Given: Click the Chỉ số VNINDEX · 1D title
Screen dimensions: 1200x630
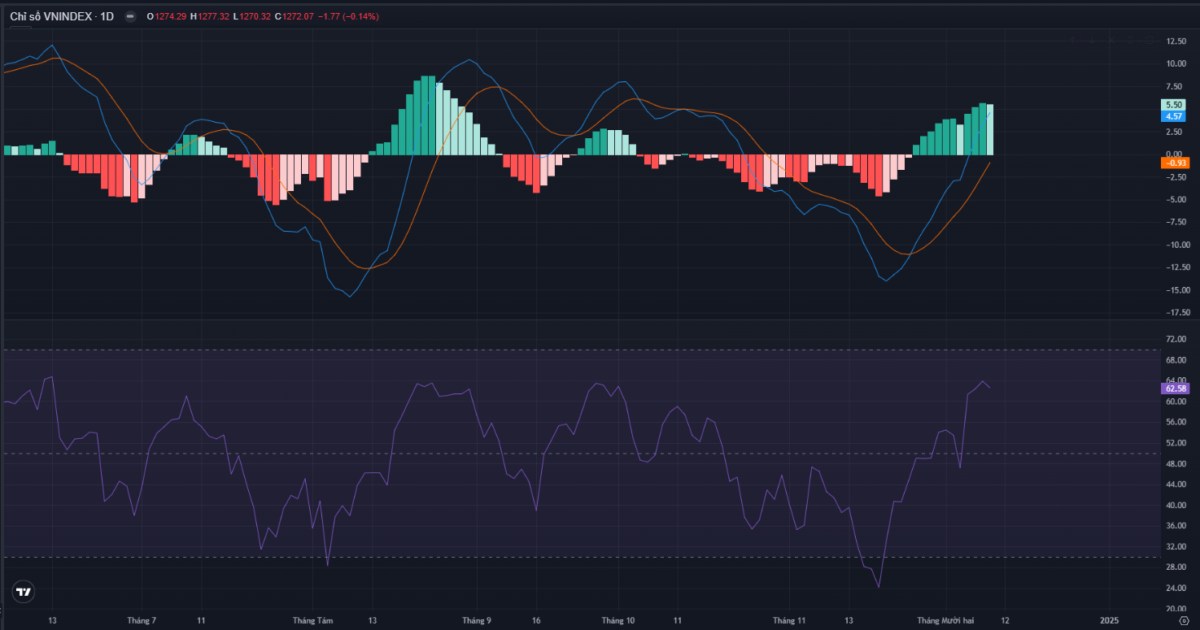Looking at the screenshot, I should click(61, 16).
